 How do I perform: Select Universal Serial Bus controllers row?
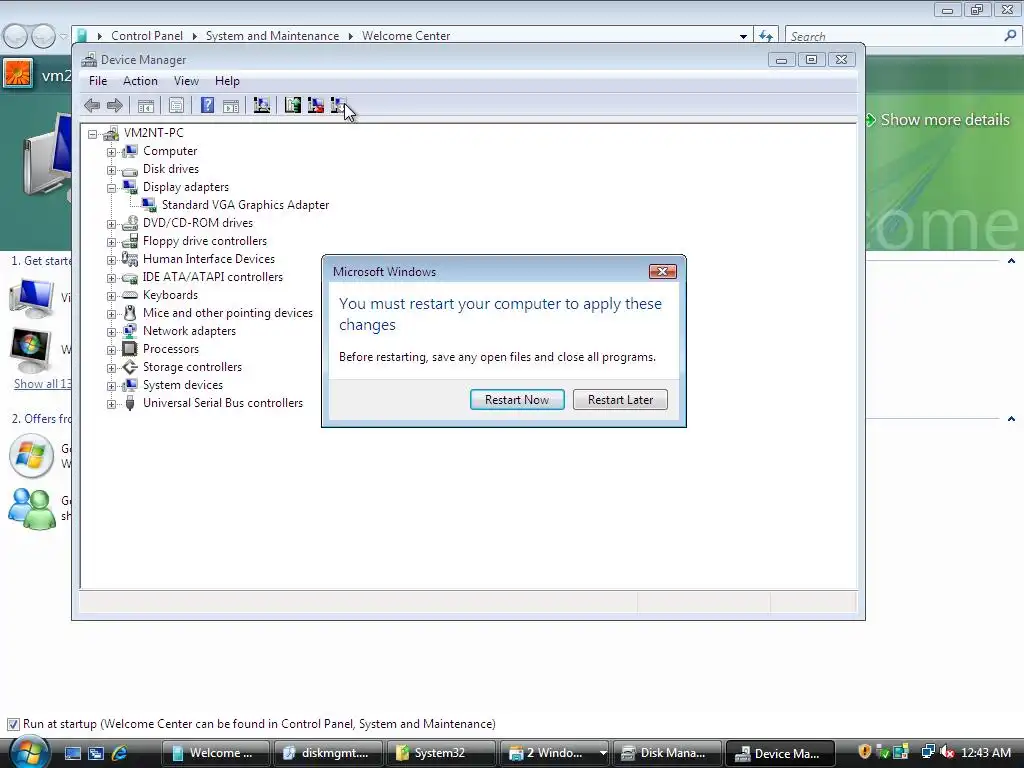point(223,403)
